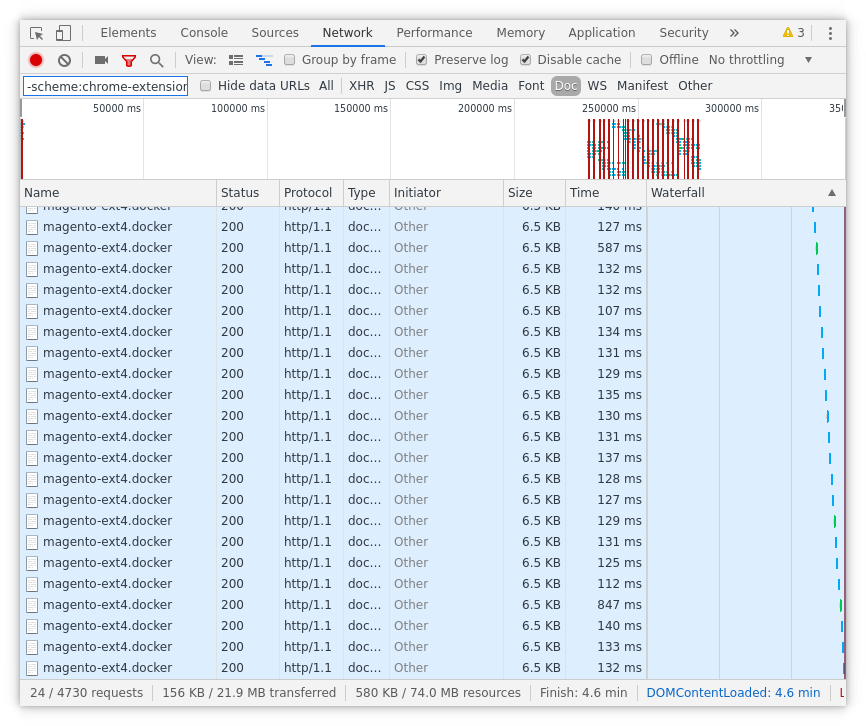
Task: Open the No throttling dropdown
Action: [760, 60]
